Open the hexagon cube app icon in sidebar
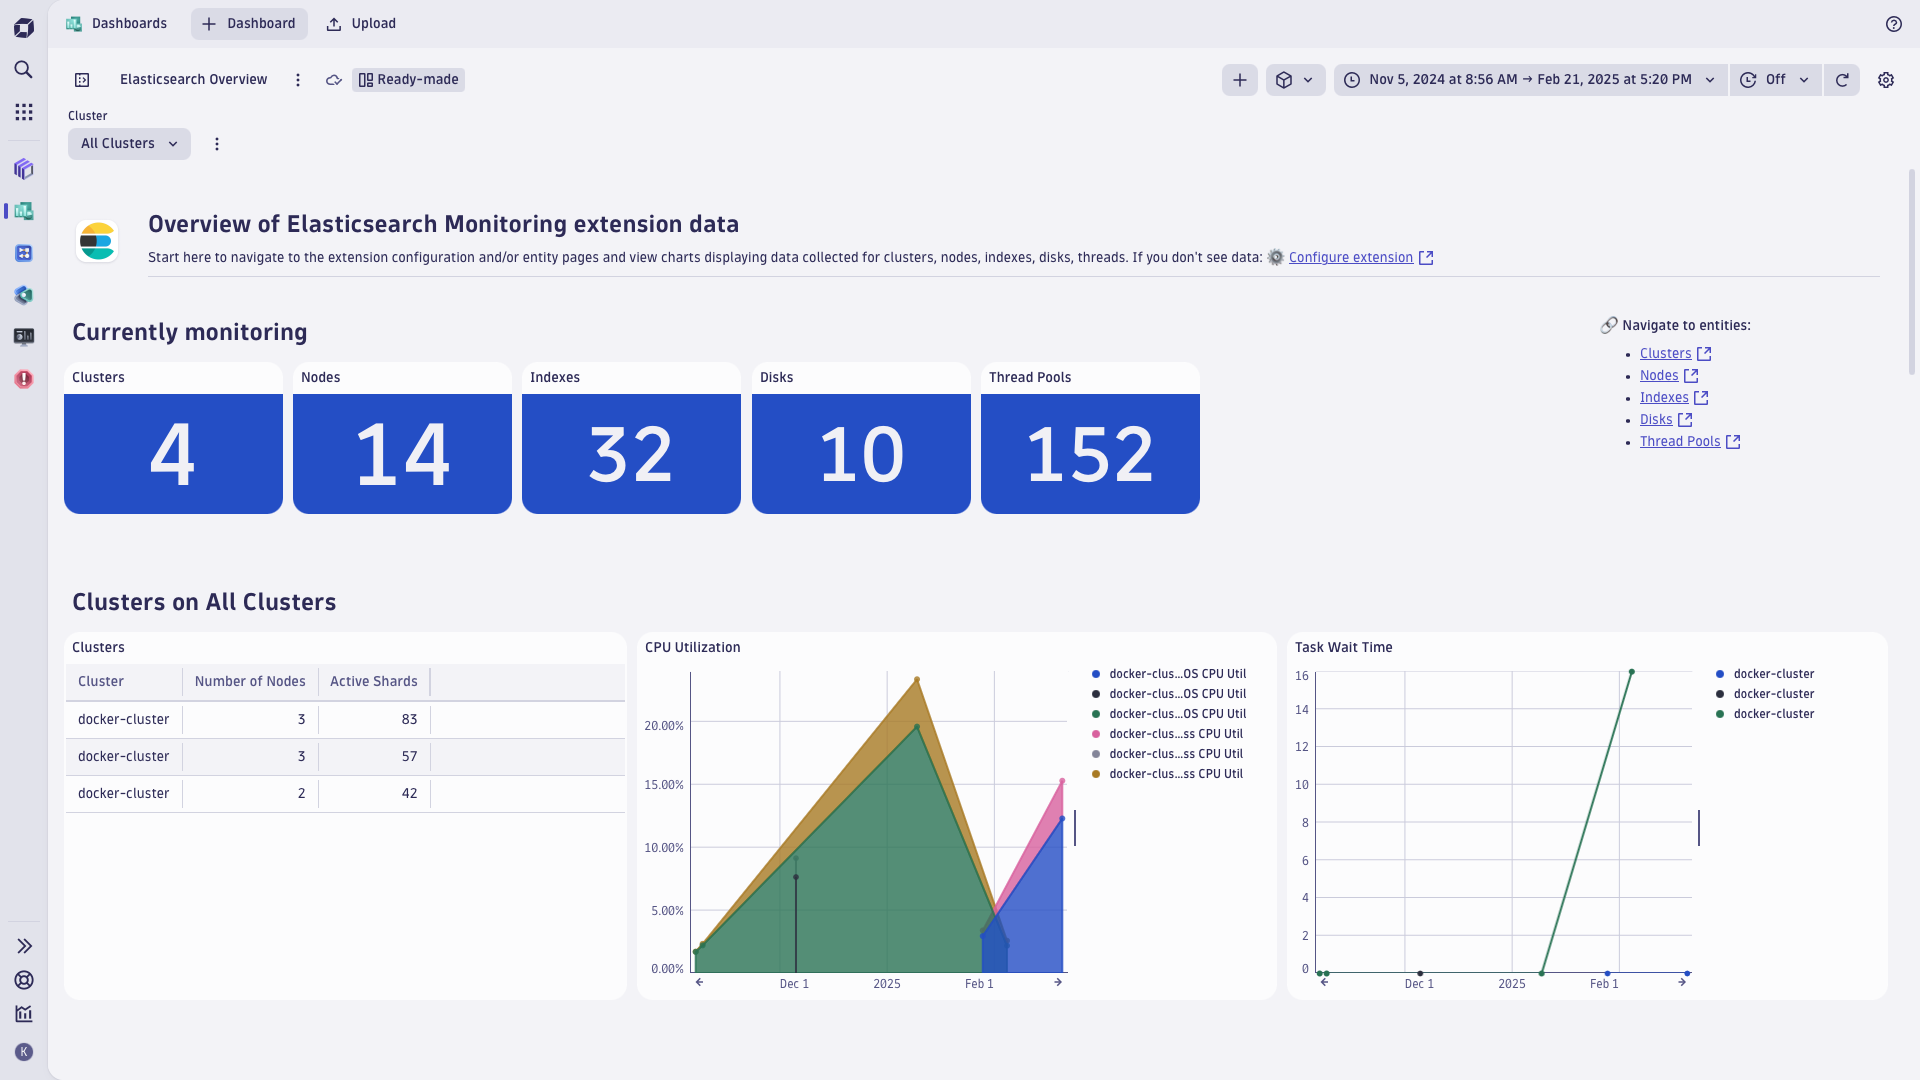Viewport: 1920px width, 1080px height. [x=24, y=295]
